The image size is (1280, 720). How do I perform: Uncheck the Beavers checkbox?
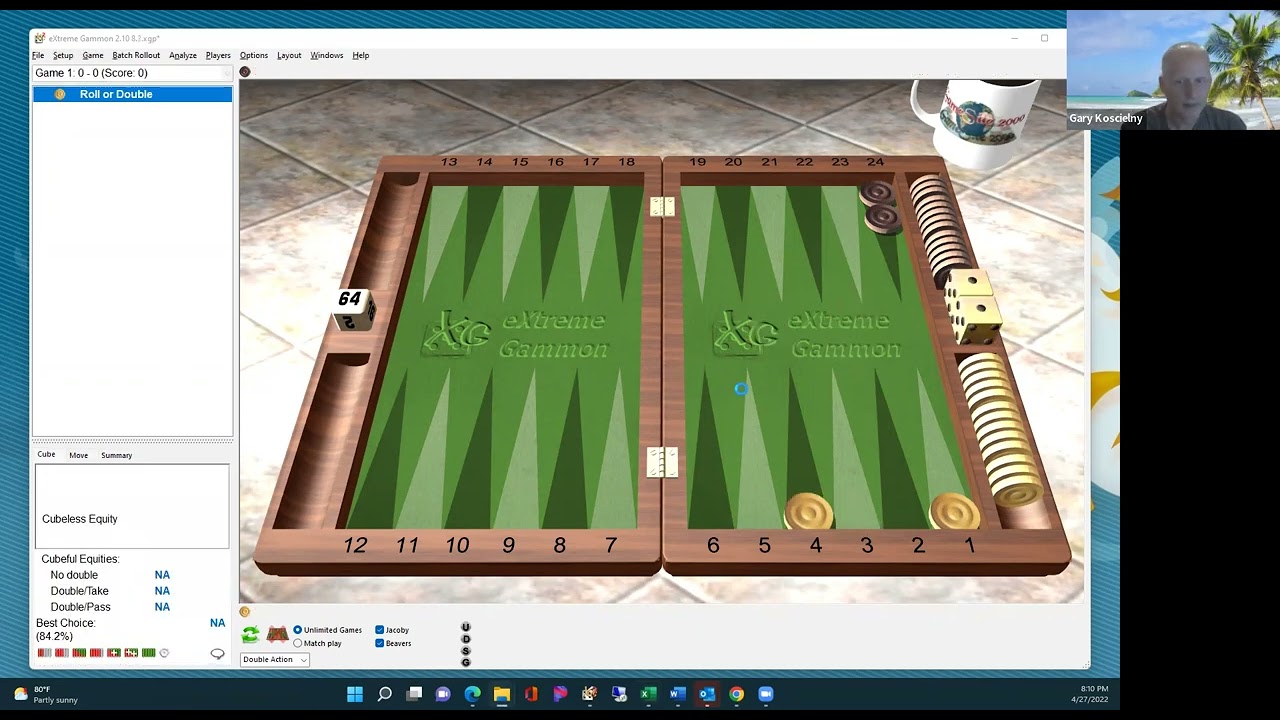click(x=380, y=643)
